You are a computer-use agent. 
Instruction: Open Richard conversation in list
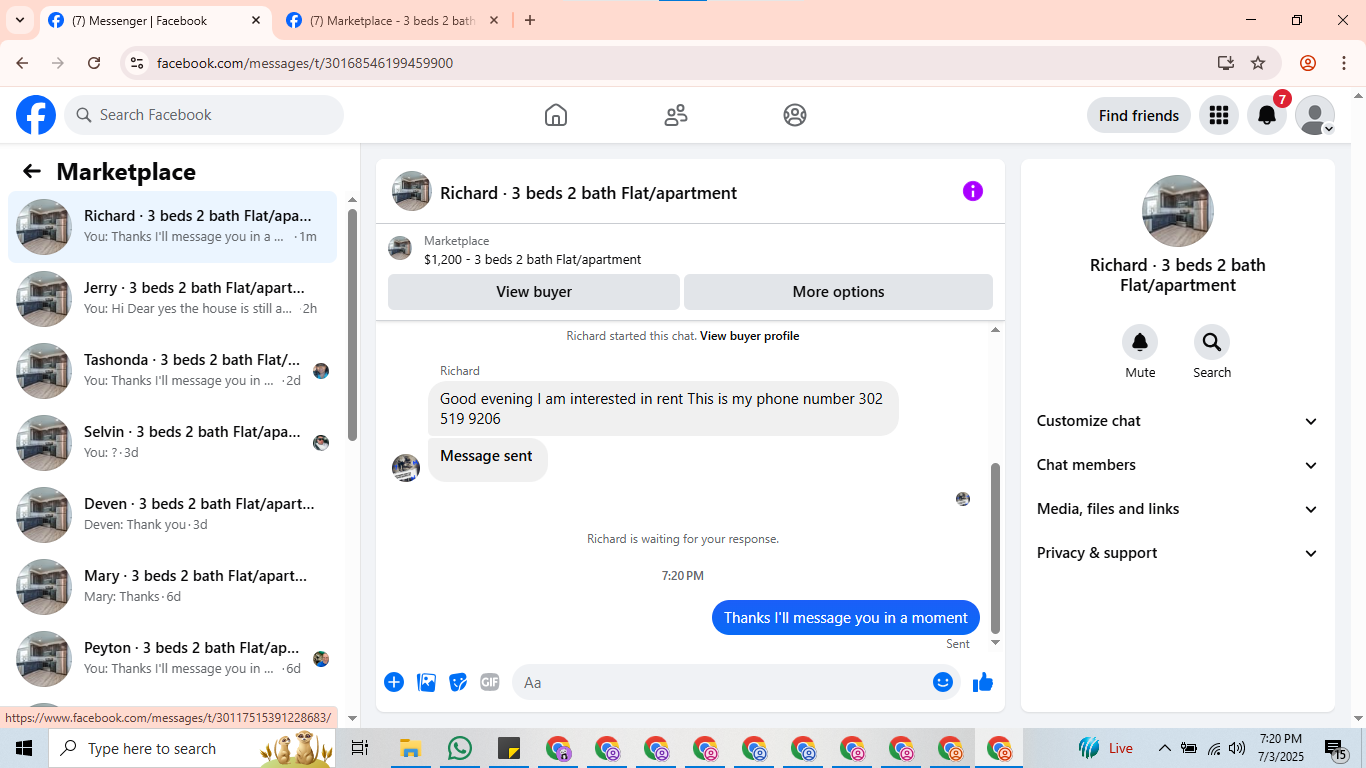click(x=173, y=227)
